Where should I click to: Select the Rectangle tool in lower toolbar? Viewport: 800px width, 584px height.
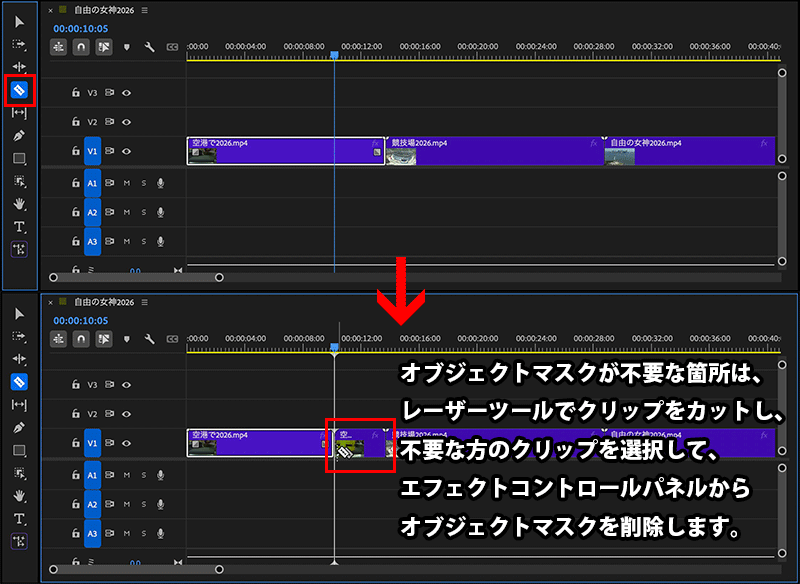(x=19, y=449)
